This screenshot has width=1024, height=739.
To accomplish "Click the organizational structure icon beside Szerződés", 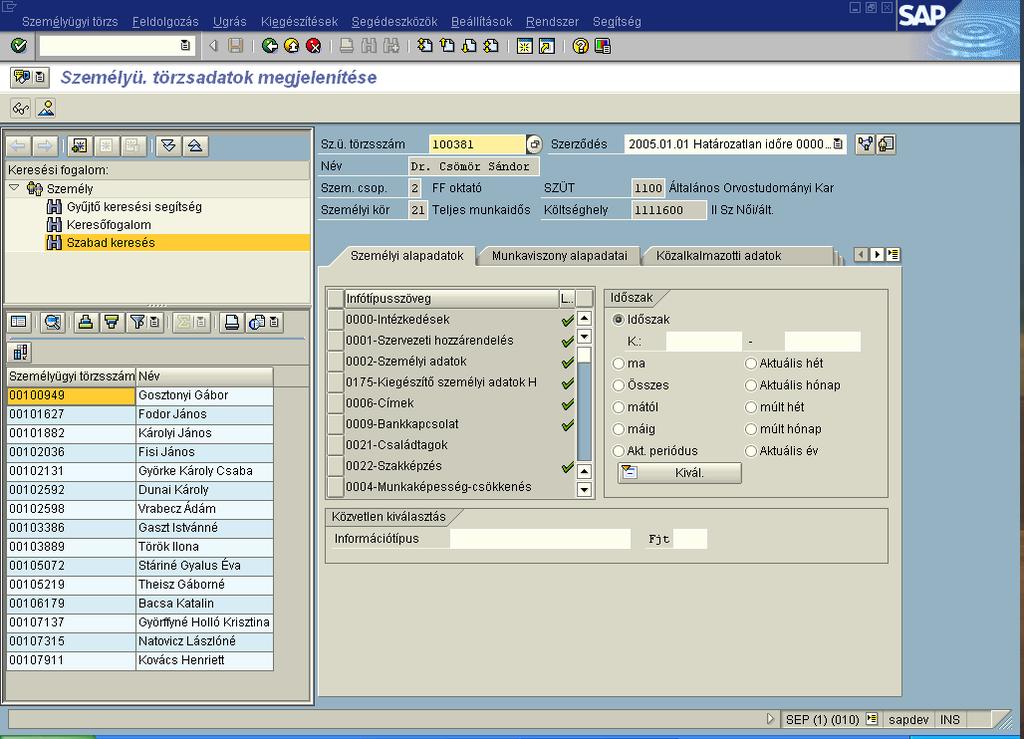I will 865,144.
